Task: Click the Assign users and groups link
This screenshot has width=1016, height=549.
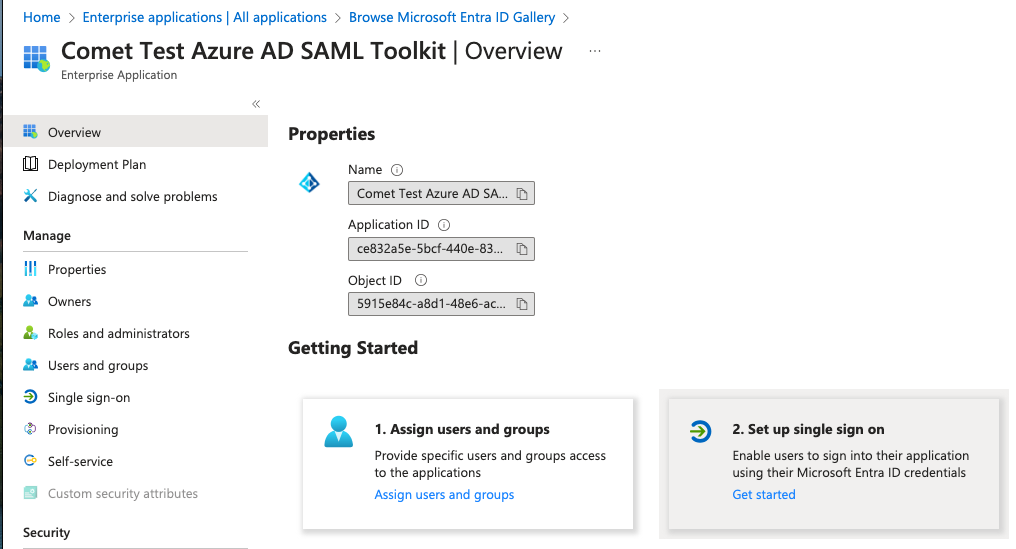Action: coord(444,495)
